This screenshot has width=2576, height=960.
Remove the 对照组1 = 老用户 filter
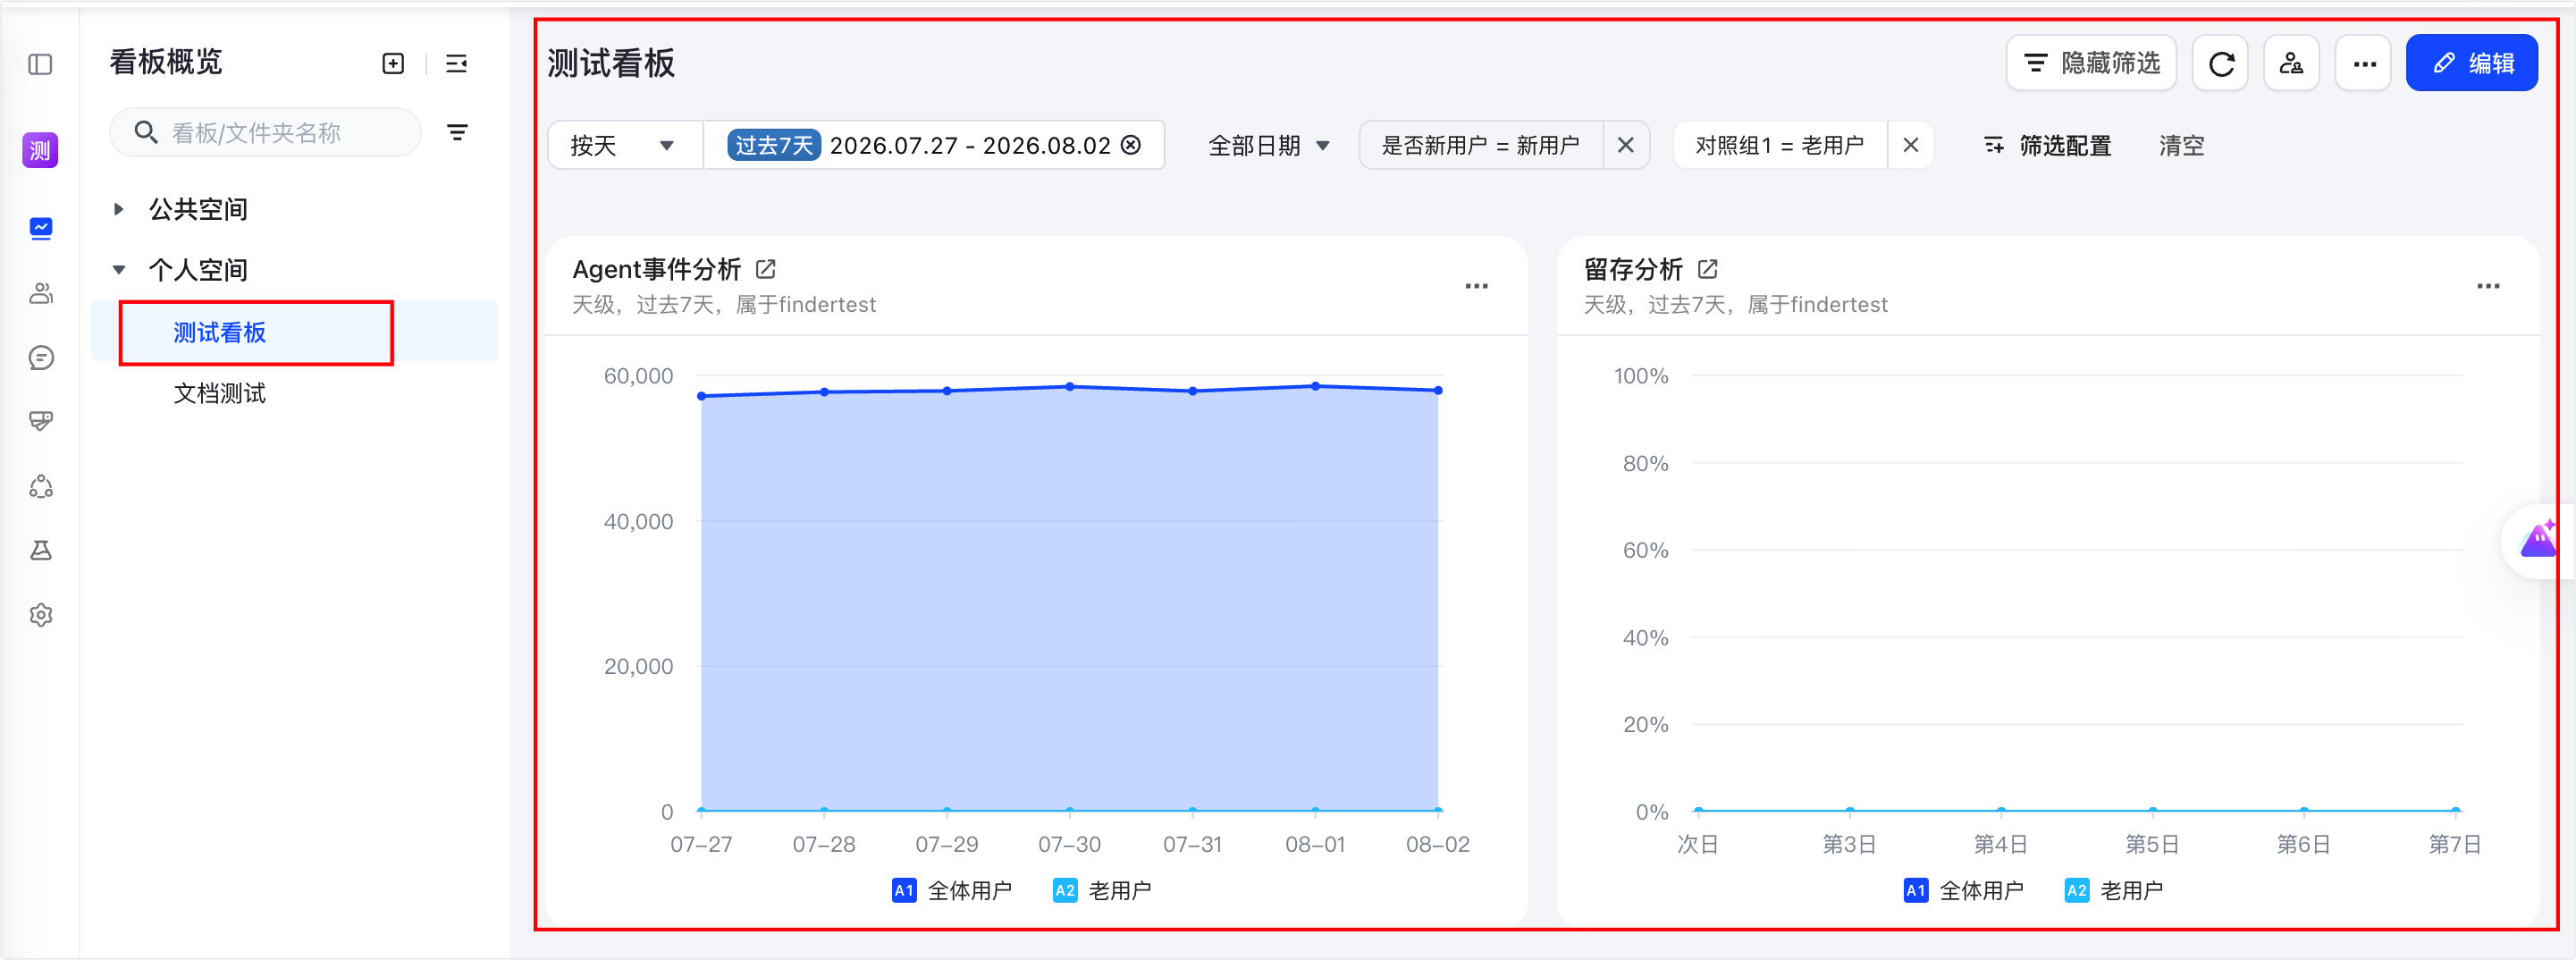pyautogui.click(x=1910, y=145)
